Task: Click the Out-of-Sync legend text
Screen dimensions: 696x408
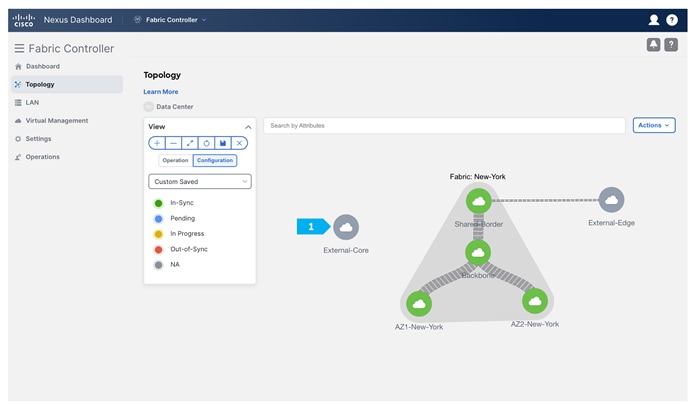Action: click(x=189, y=249)
